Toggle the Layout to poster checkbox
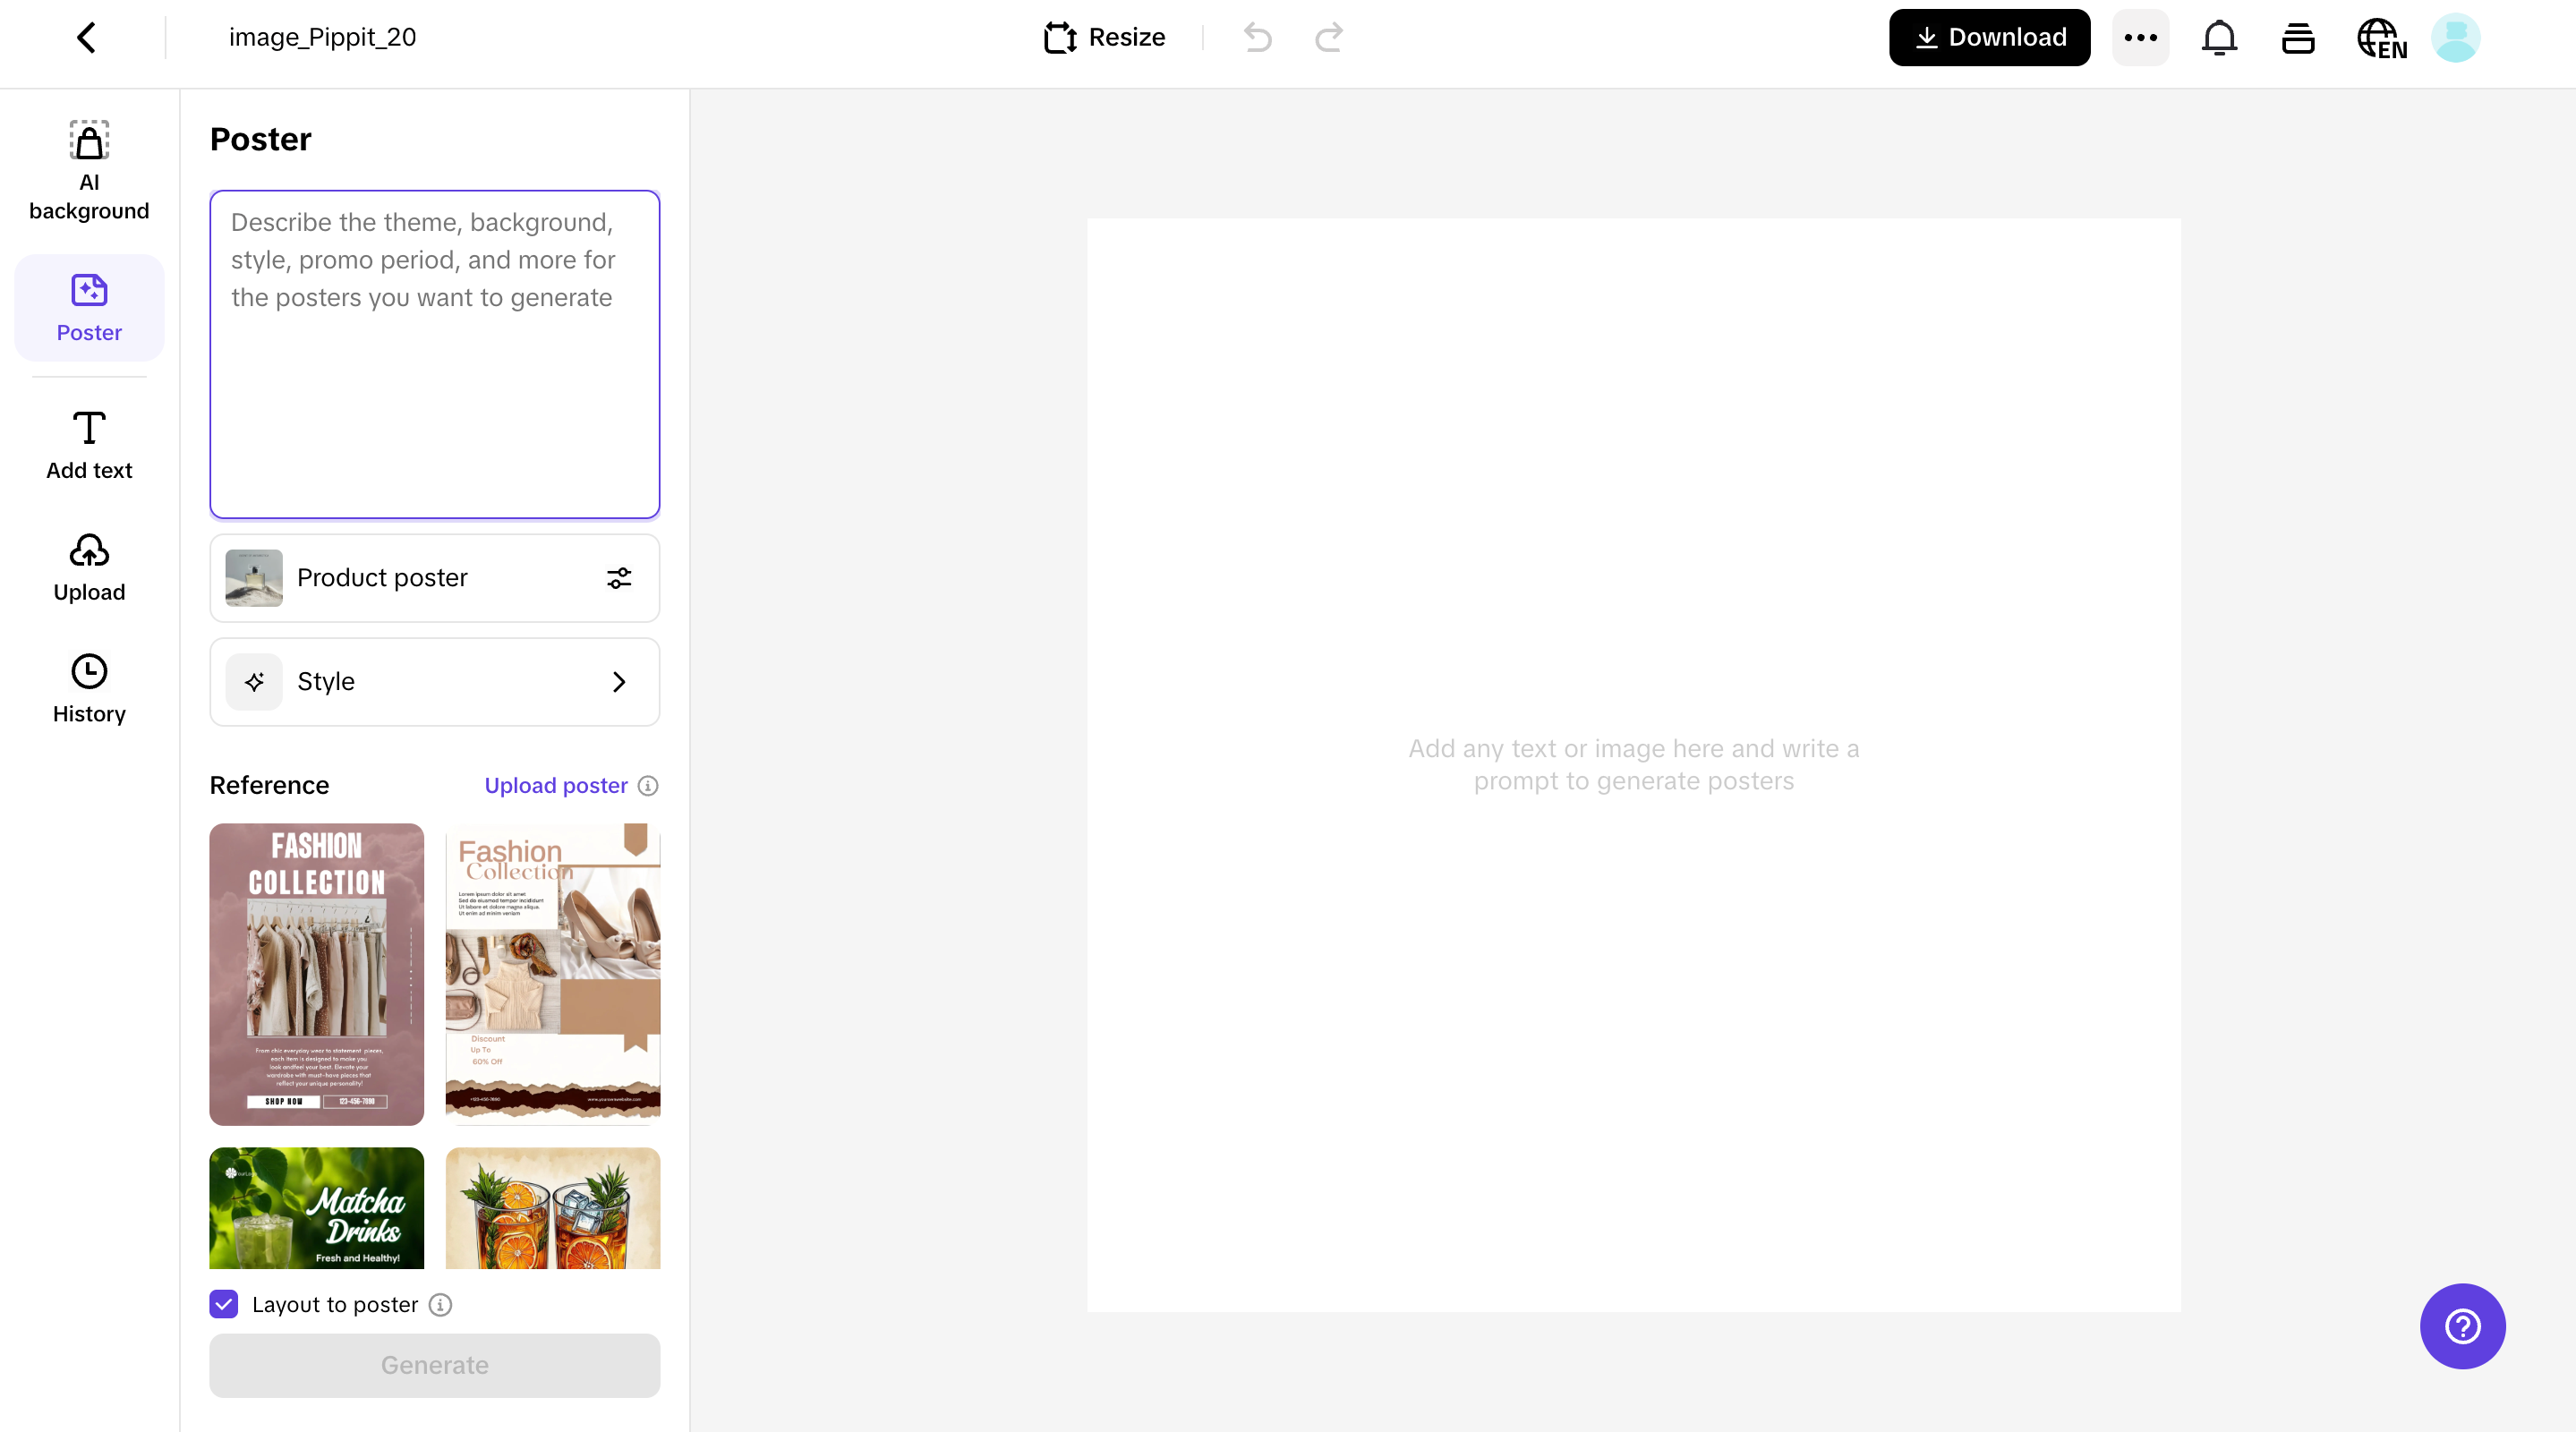The height and width of the screenshot is (1432, 2576). click(224, 1304)
